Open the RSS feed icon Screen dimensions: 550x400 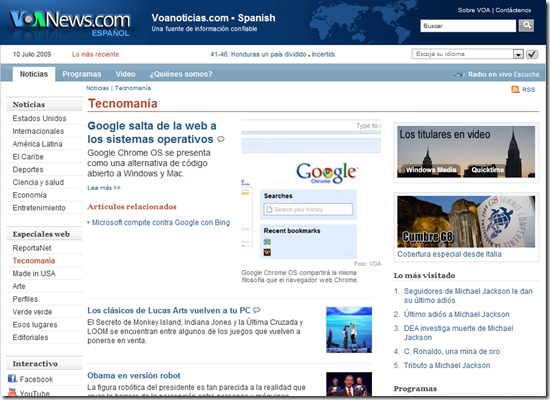pos(515,89)
